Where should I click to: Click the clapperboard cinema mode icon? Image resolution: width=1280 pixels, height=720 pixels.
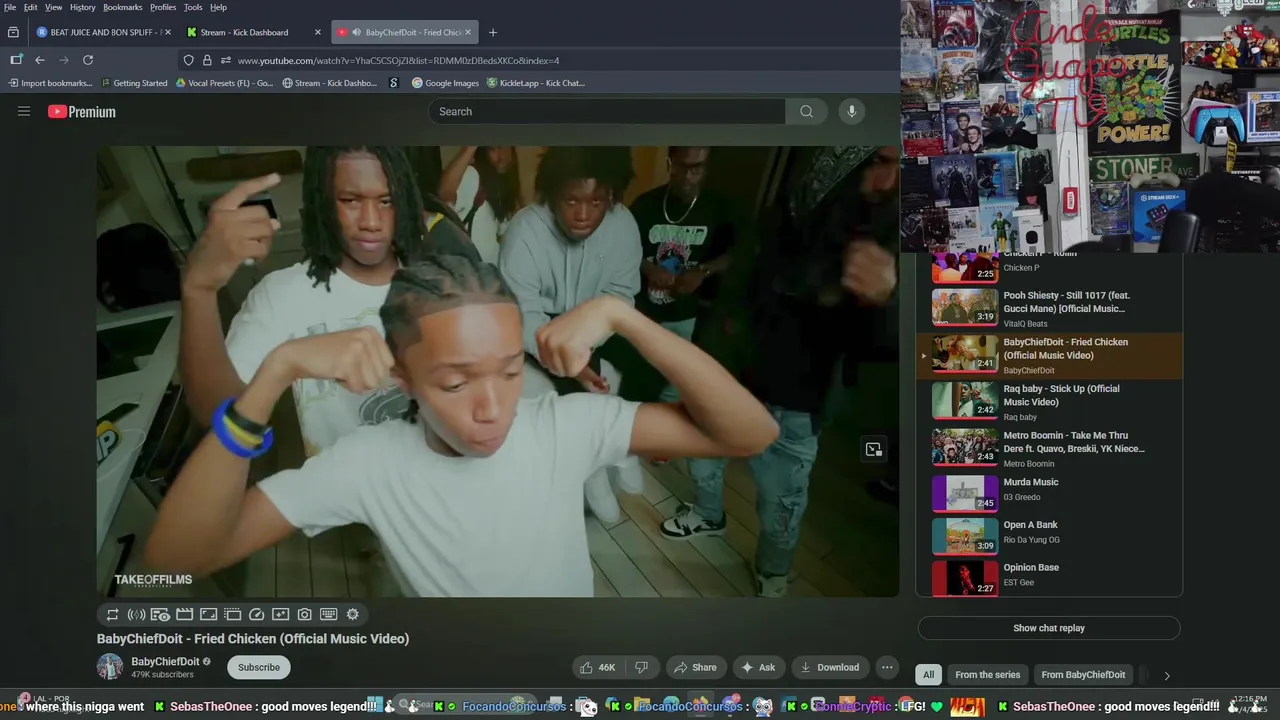tap(184, 615)
